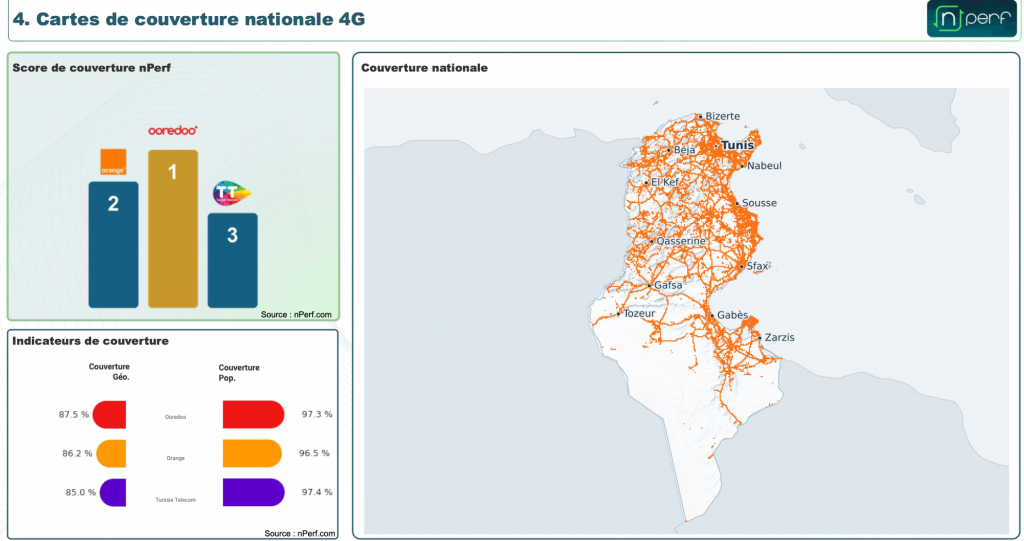Select the third-place podium bar
Screen dimensions: 1024x541
232,260
